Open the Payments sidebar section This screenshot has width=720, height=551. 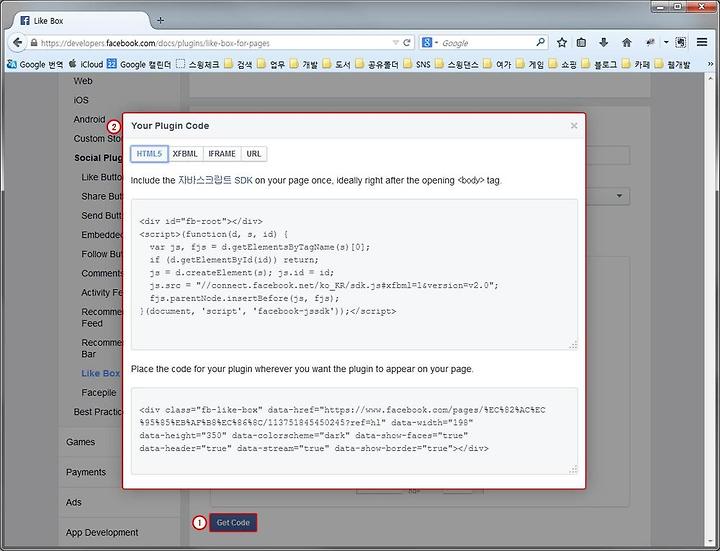86,472
